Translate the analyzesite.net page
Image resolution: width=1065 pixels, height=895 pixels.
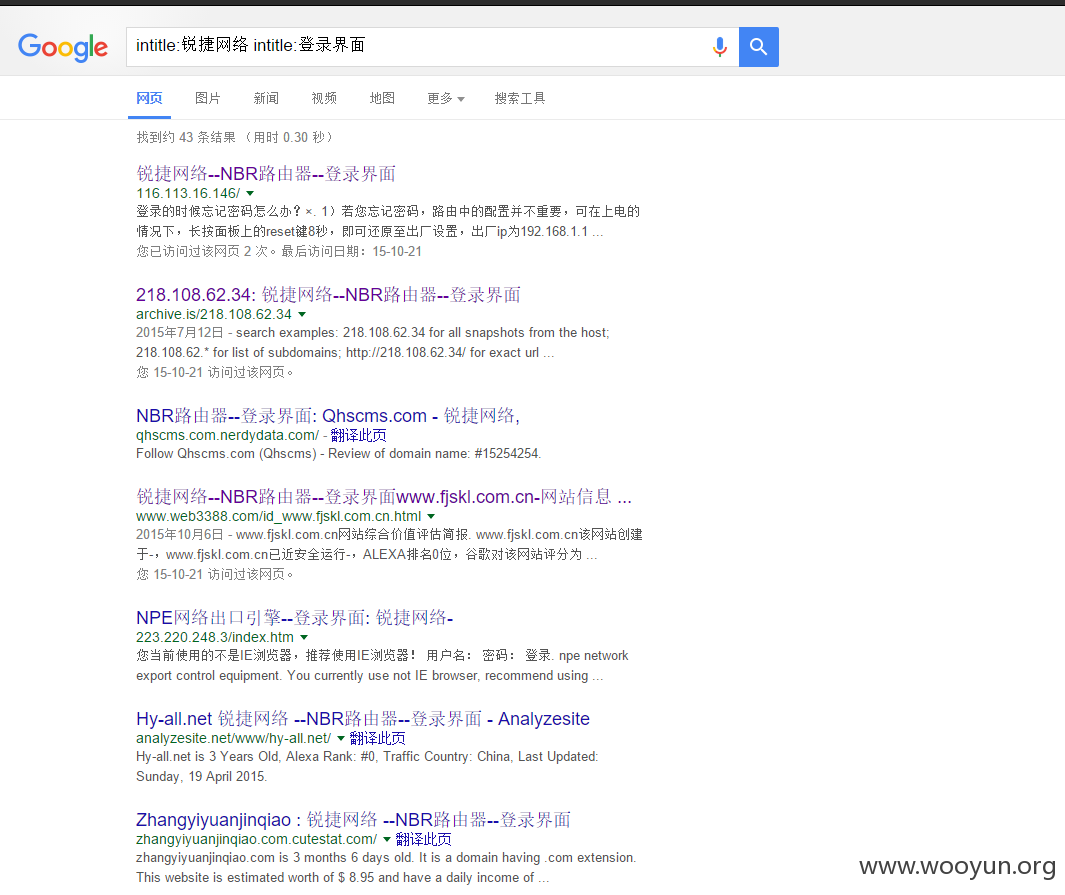point(377,738)
